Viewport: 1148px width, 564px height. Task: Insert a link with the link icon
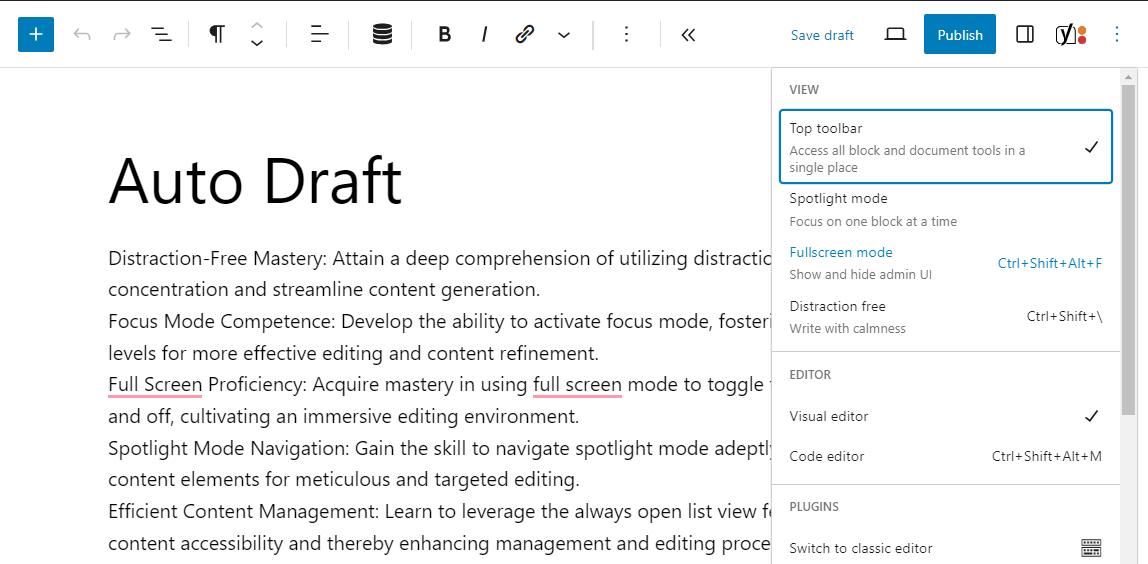[x=525, y=35]
